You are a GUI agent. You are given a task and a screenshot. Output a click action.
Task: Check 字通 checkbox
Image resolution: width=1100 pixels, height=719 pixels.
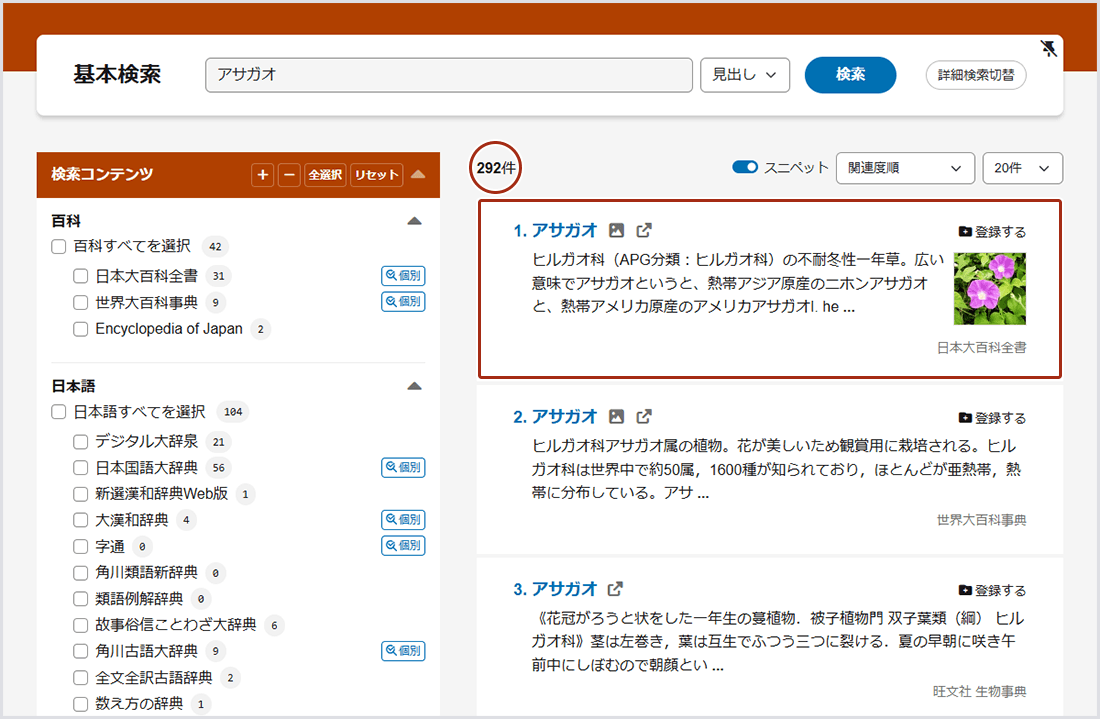click(x=81, y=546)
